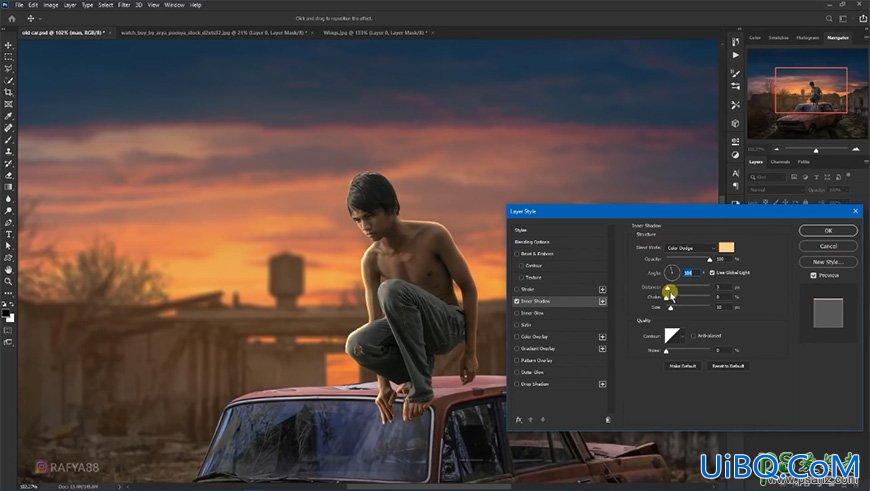Click the Make Default button
Viewport: 870px width, 491px height.
click(x=682, y=366)
